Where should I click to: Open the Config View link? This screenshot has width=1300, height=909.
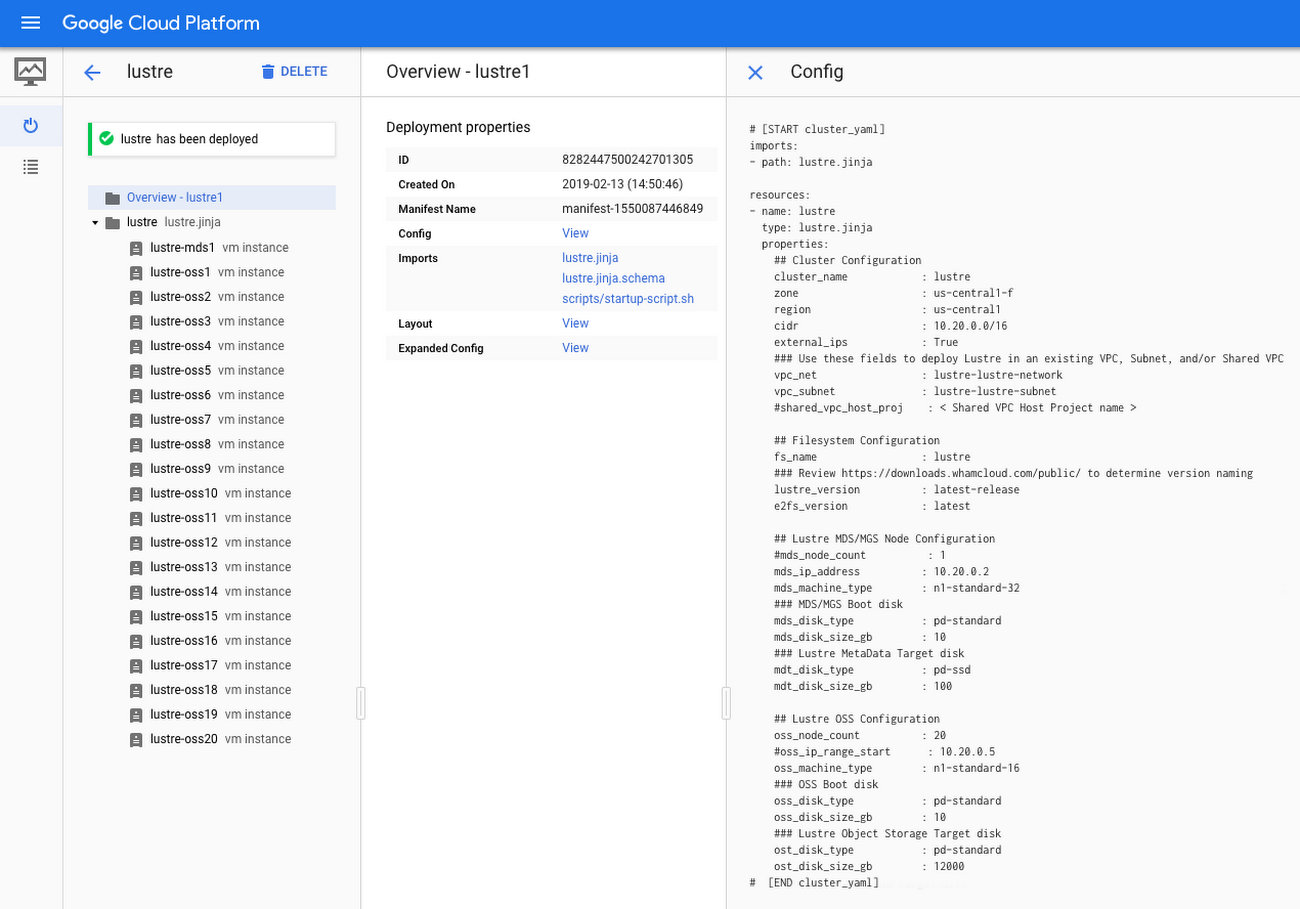pos(575,233)
